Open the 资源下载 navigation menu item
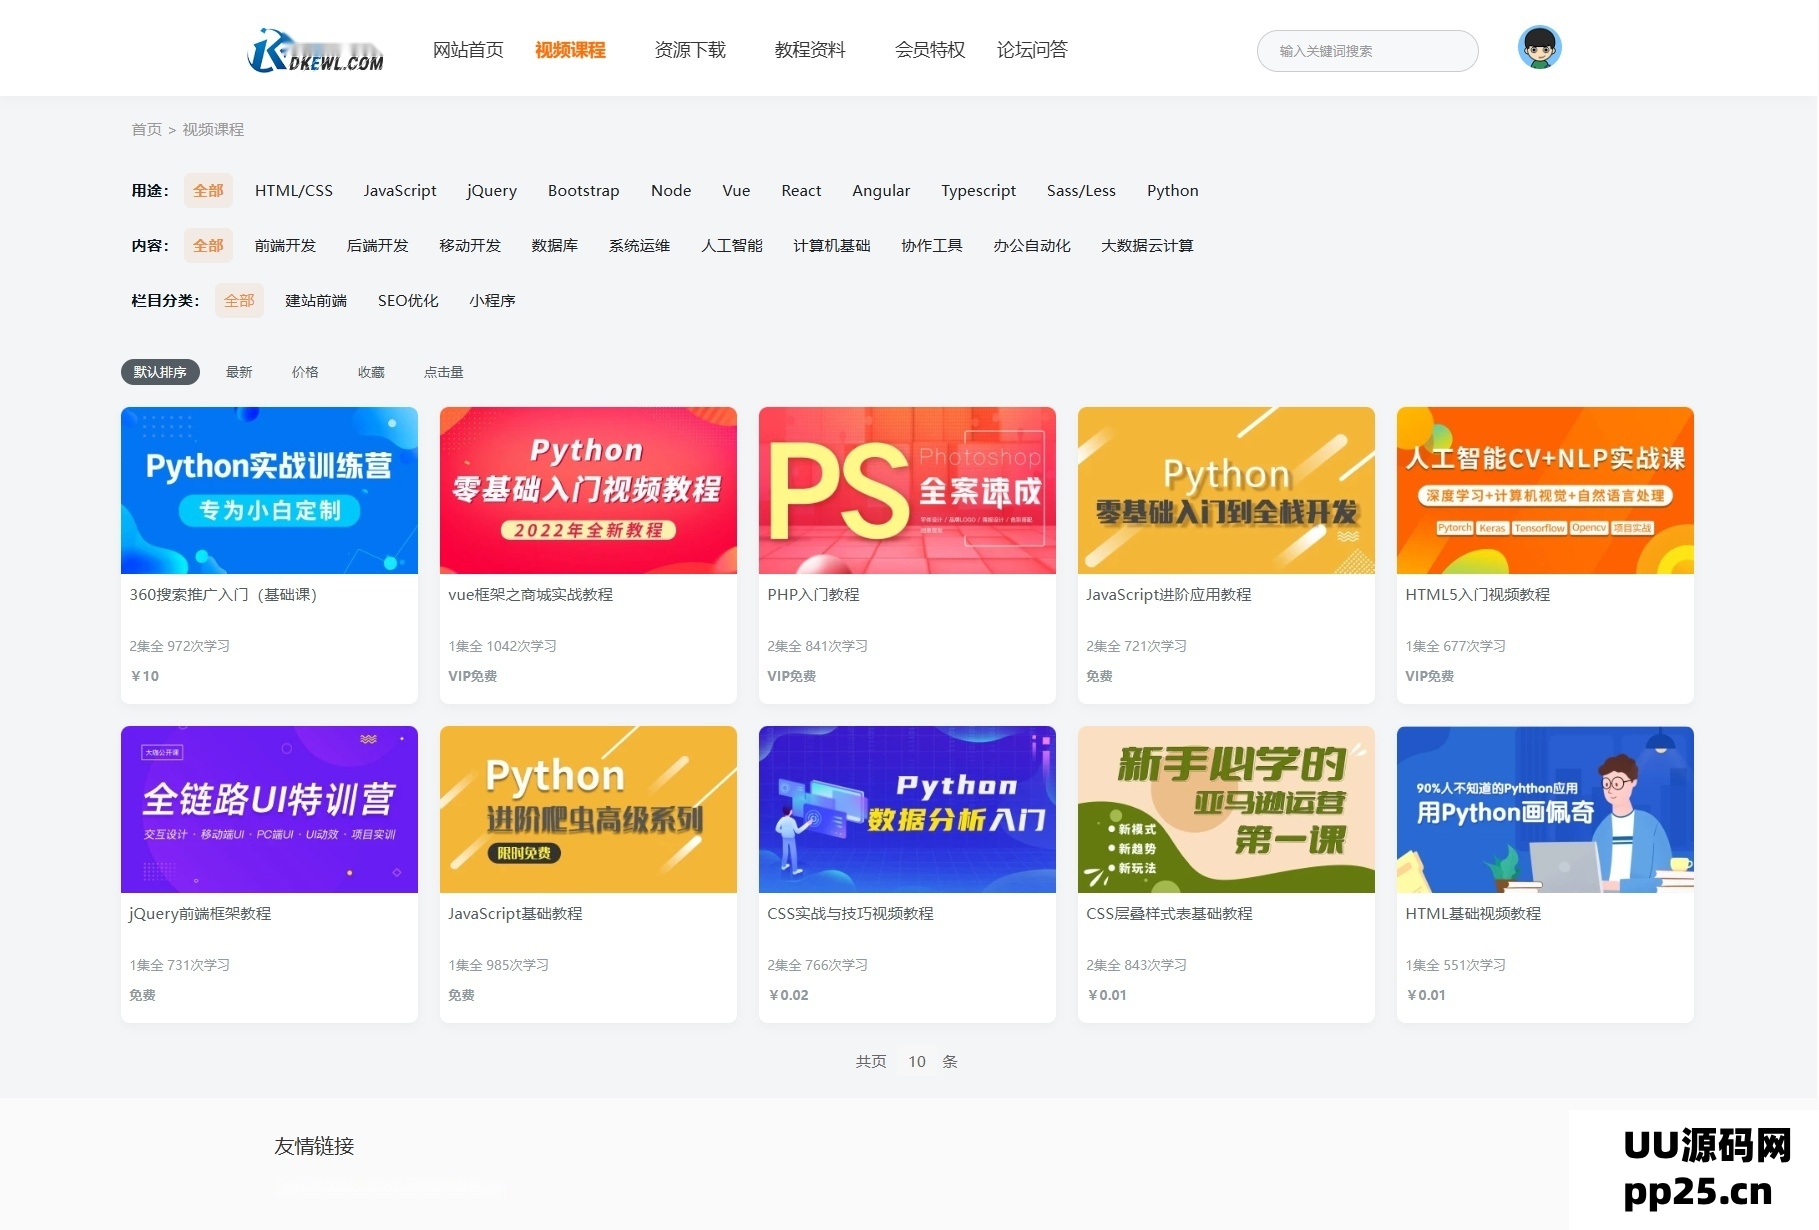The width and height of the screenshot is (1819, 1230). [x=689, y=50]
